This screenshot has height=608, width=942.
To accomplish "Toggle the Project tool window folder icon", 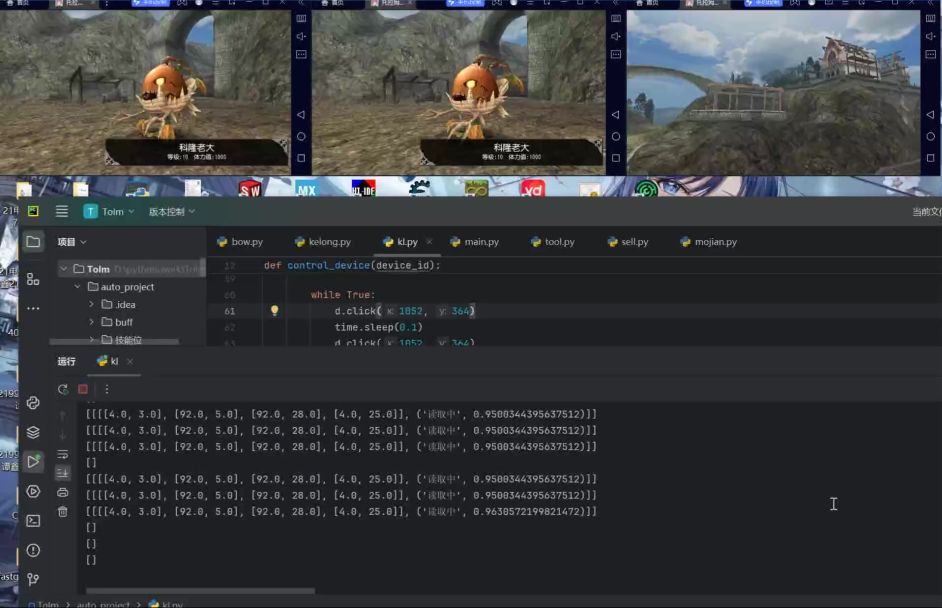I will [33, 242].
